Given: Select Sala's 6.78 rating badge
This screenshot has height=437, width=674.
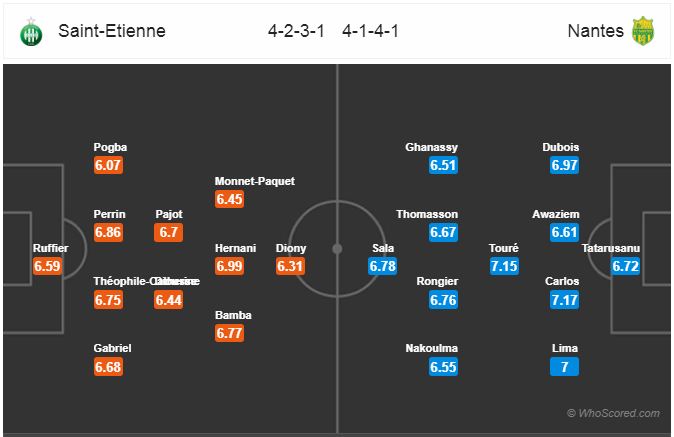Looking at the screenshot, I should coord(383,266).
